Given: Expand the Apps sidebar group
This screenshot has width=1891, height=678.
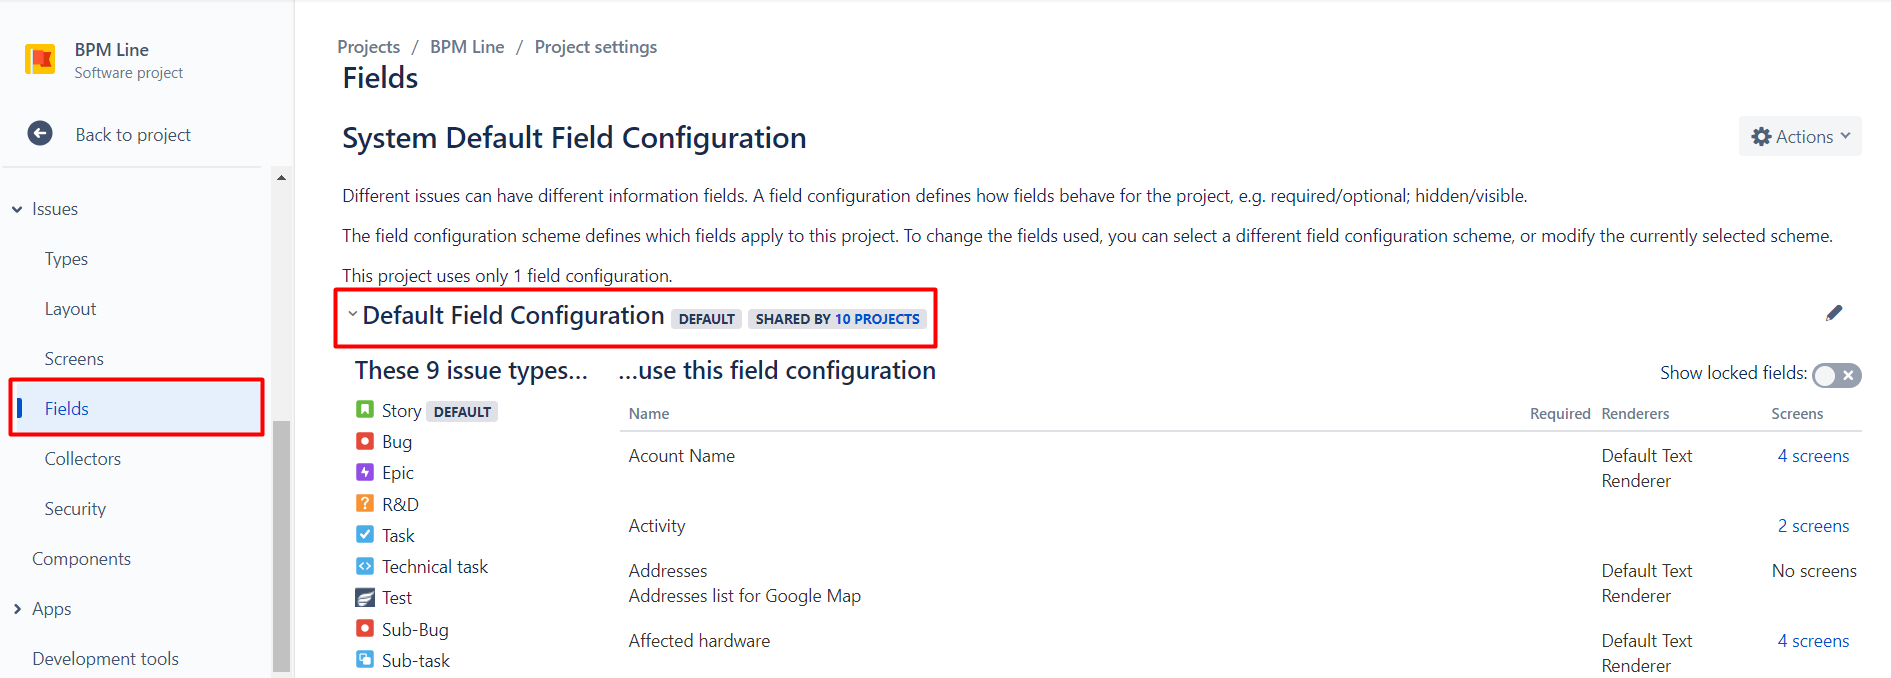Looking at the screenshot, I should pyautogui.click(x=17, y=609).
